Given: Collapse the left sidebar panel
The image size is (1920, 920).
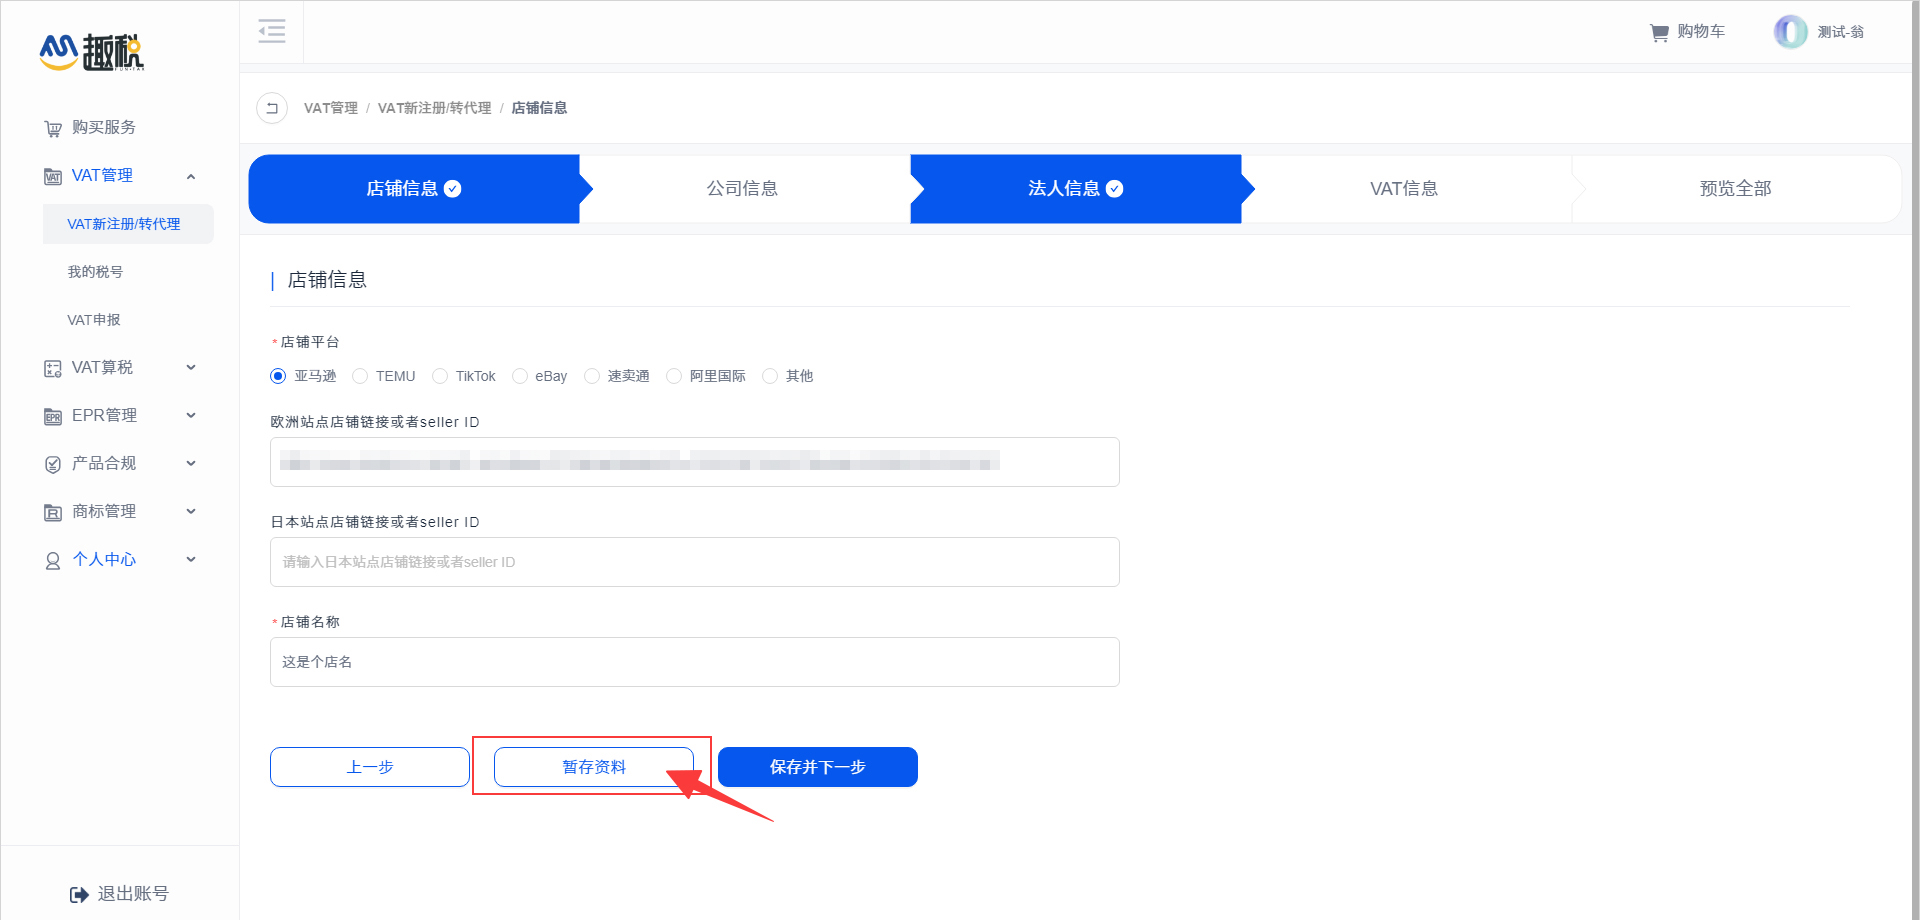Looking at the screenshot, I should (x=271, y=31).
